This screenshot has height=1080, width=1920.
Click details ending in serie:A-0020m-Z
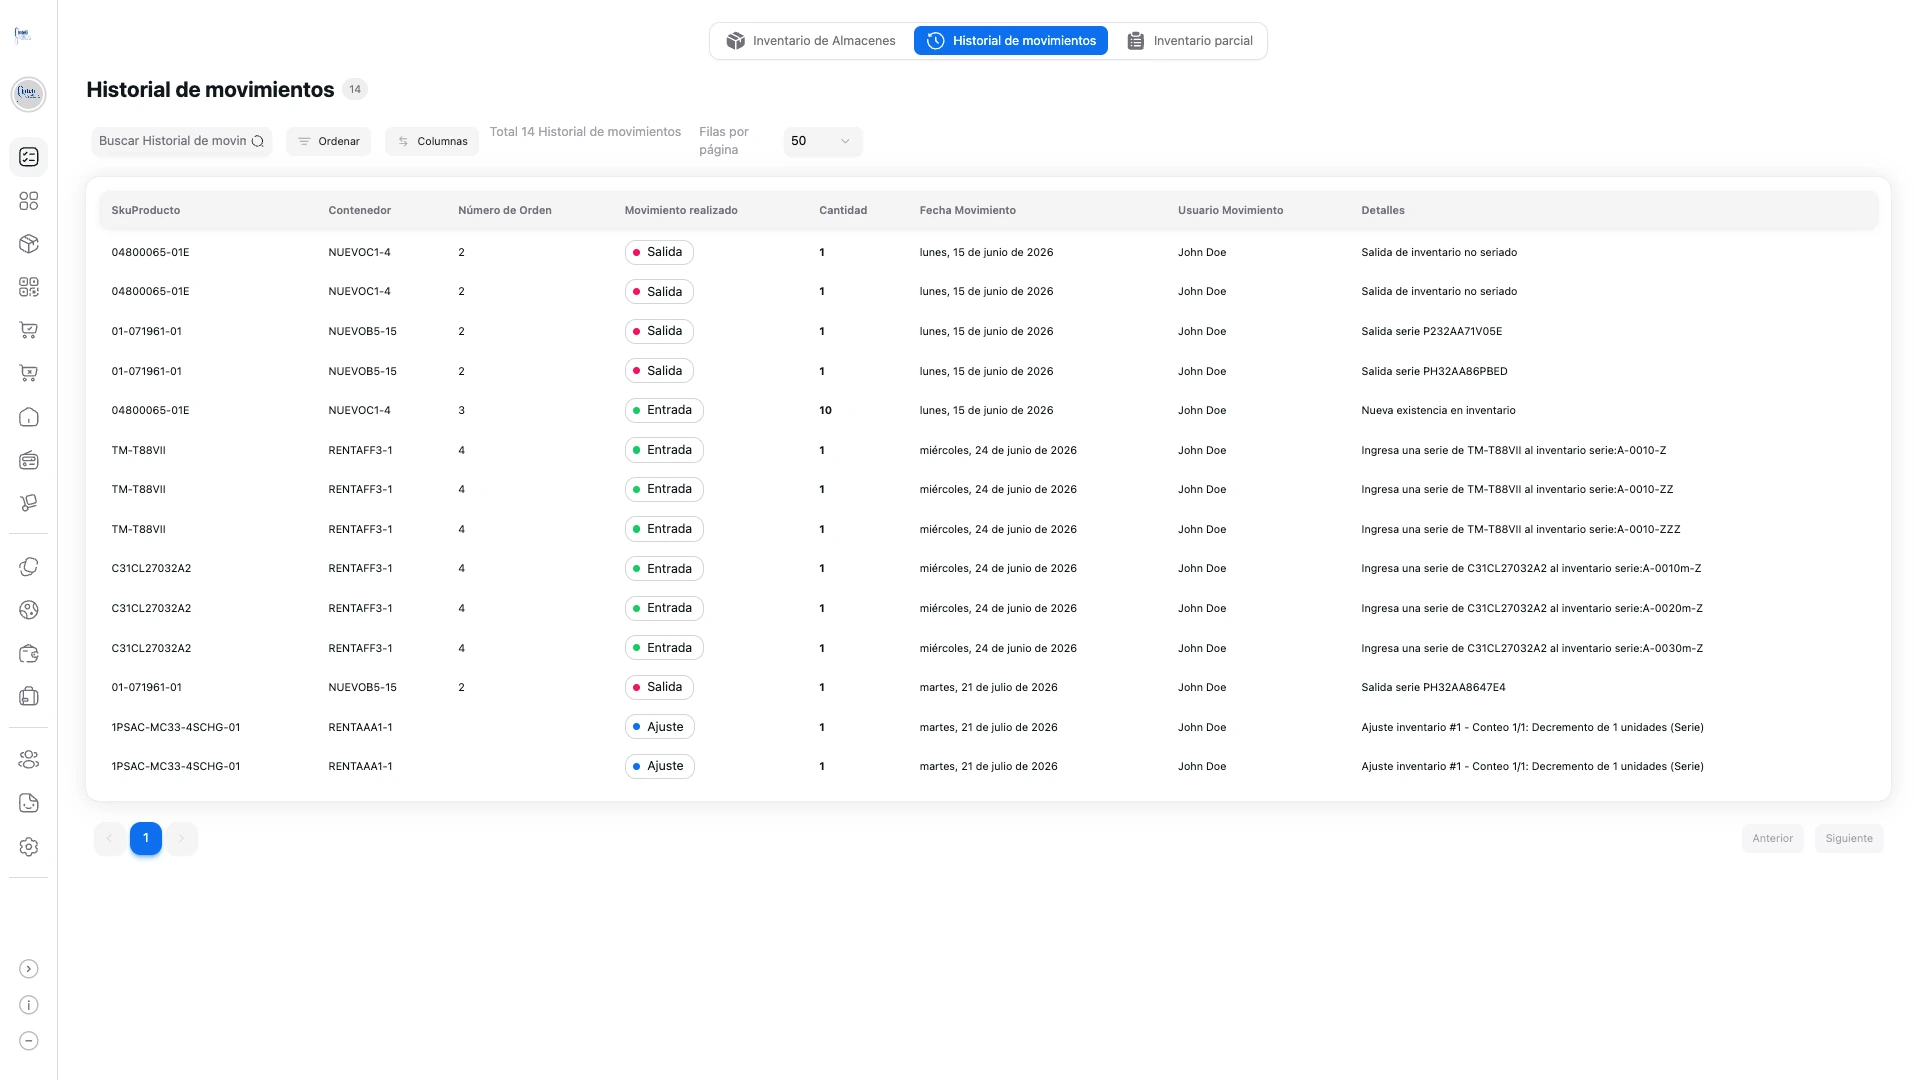1531,608
